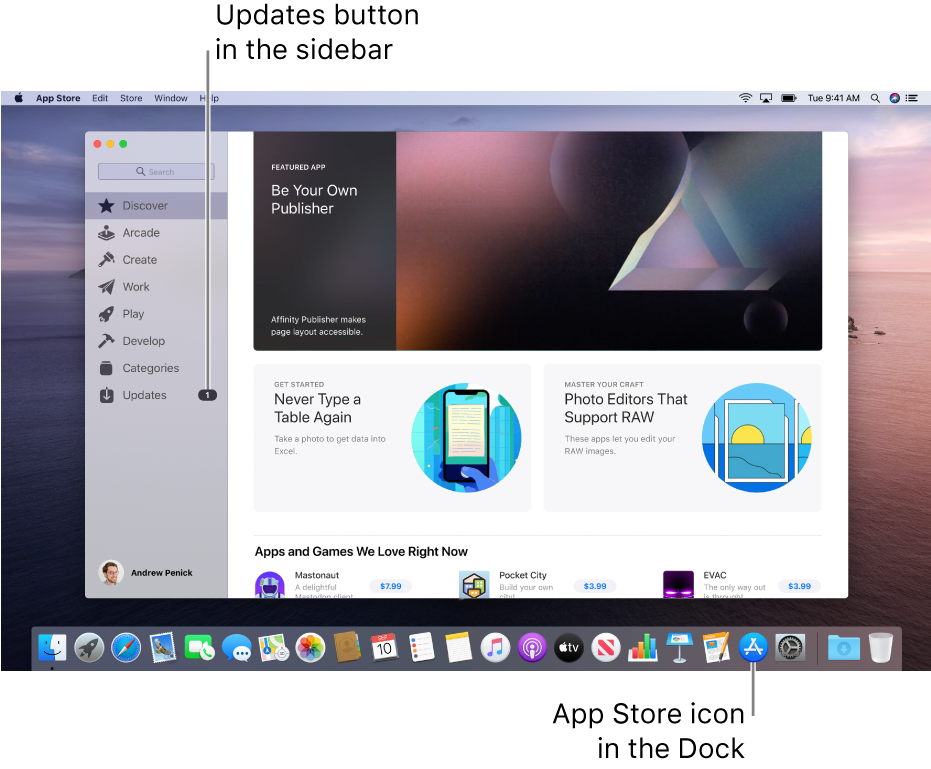
Task: Open the Downloads folder in the Dock
Action: pos(844,647)
